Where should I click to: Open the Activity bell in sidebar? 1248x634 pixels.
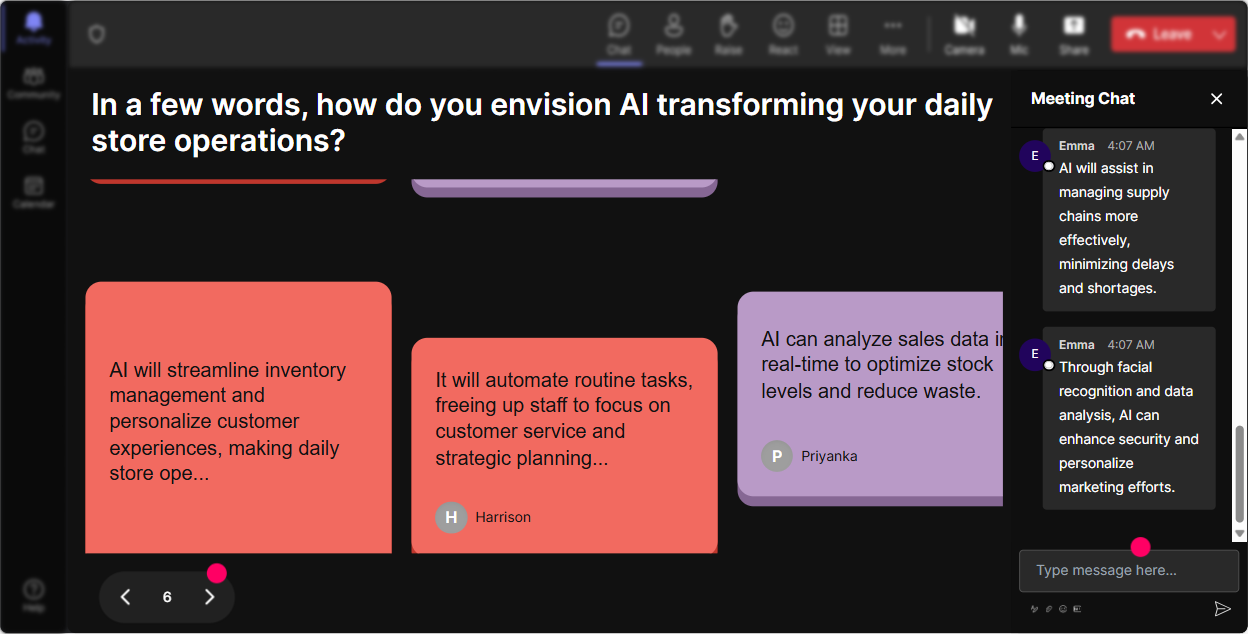tap(33, 28)
